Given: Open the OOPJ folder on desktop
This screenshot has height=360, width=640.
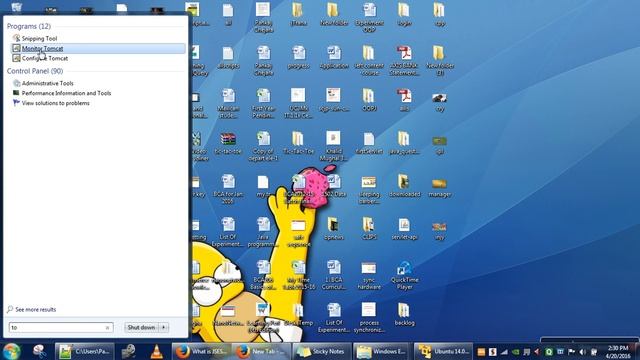Looking at the screenshot, I should click(x=369, y=100).
